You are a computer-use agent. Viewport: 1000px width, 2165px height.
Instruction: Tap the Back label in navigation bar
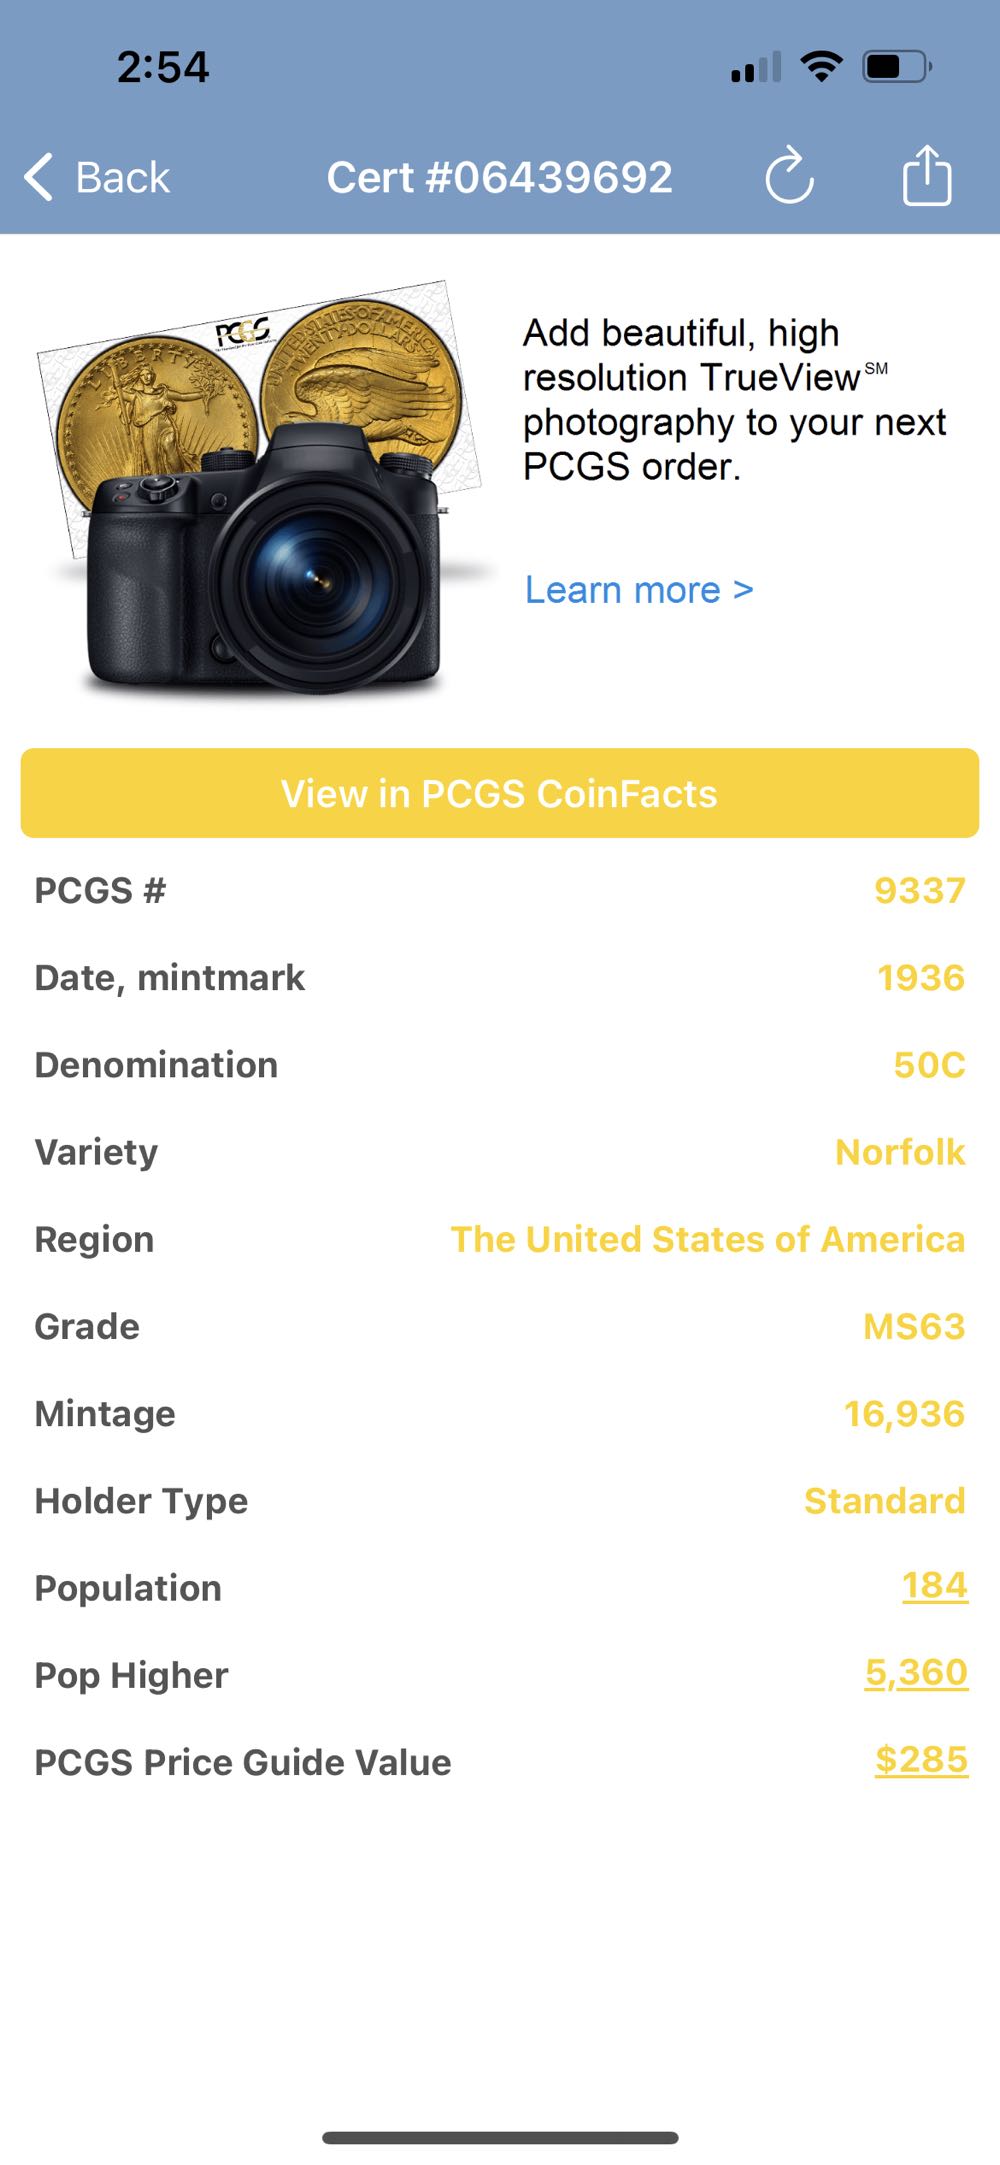tap(122, 178)
